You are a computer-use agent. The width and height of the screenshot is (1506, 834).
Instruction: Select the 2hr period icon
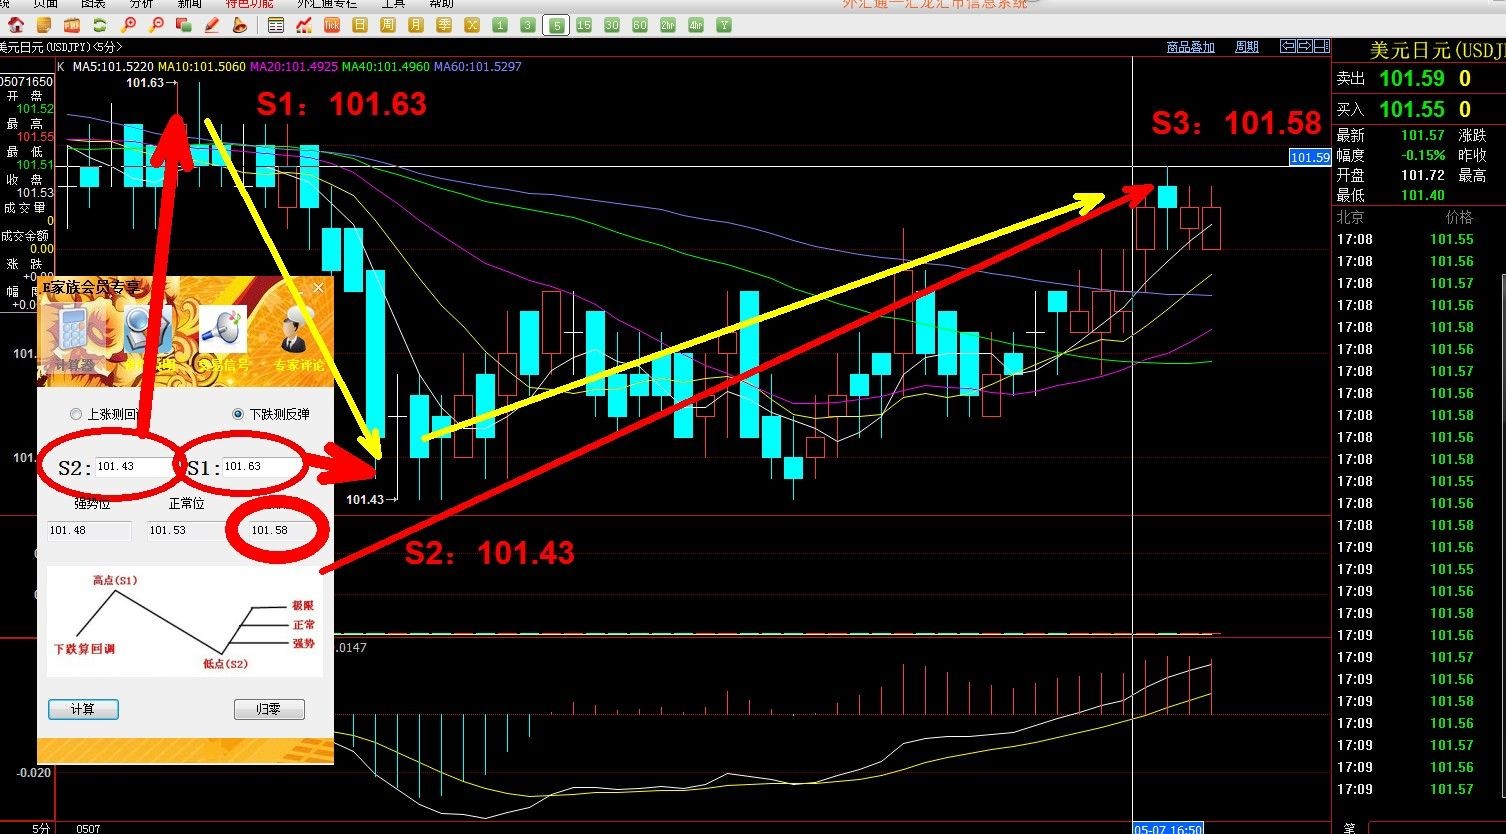pos(668,25)
